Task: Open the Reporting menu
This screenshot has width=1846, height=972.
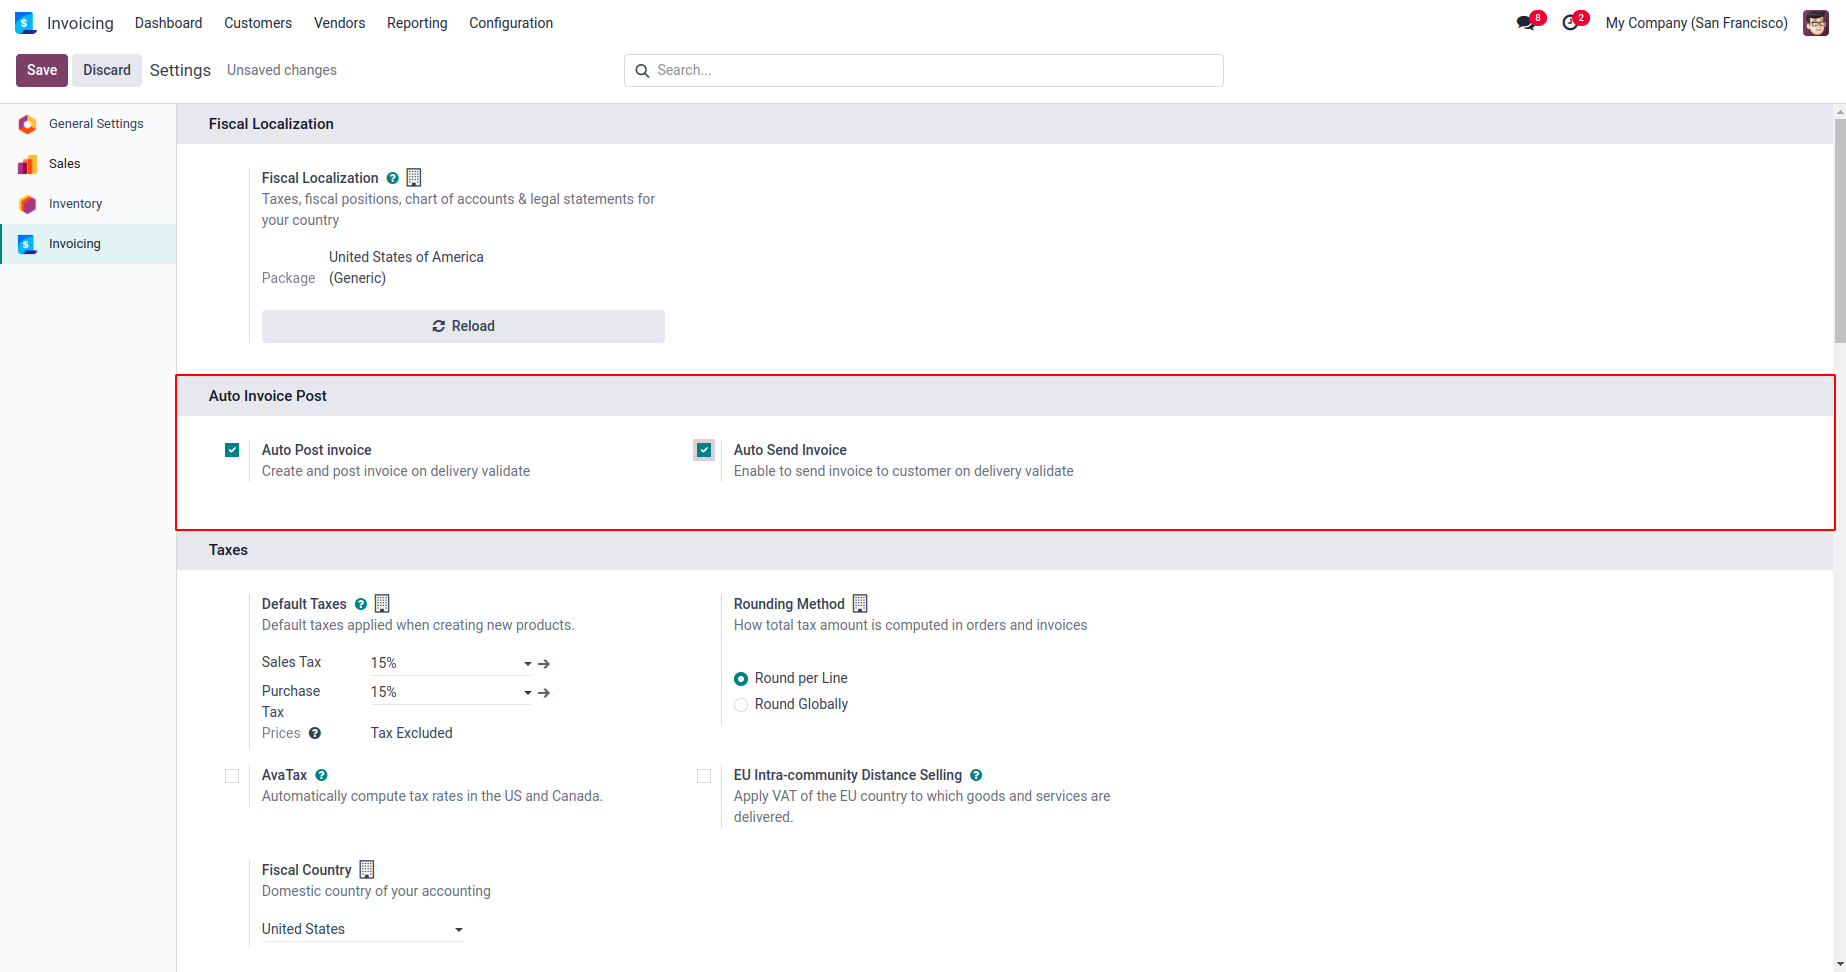Action: click(417, 23)
